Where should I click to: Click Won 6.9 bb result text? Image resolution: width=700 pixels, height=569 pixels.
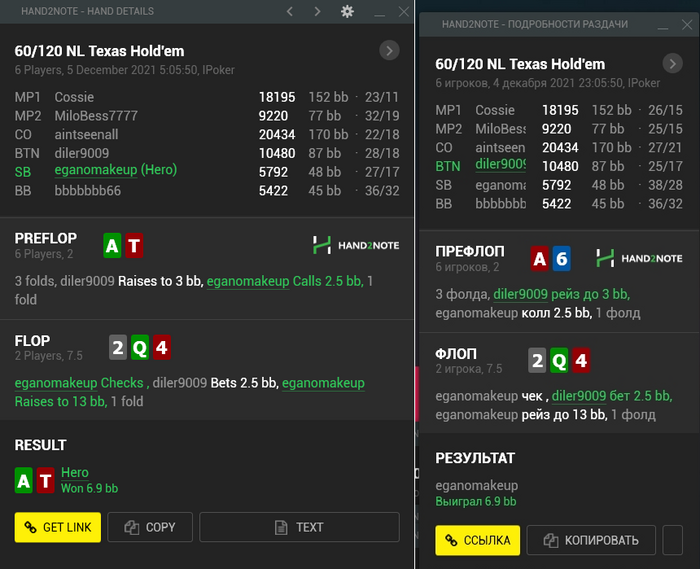pos(89,488)
